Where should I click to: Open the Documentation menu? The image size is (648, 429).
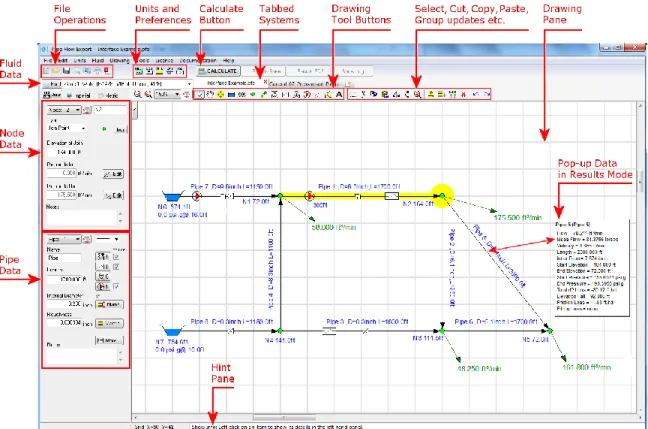pos(198,60)
